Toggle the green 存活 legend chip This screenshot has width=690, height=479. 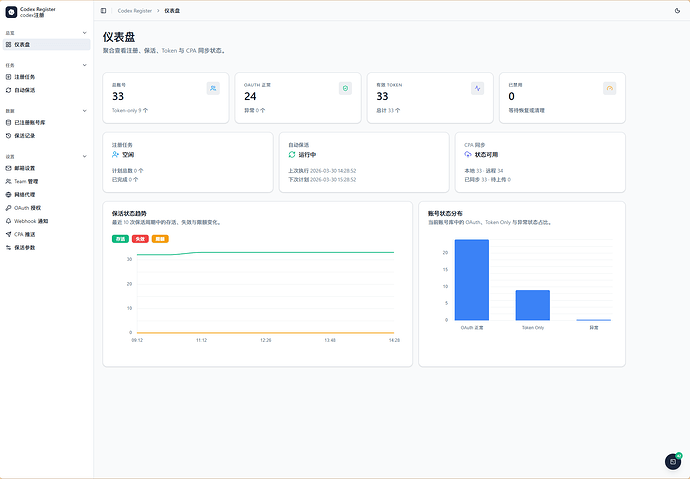(x=120, y=239)
